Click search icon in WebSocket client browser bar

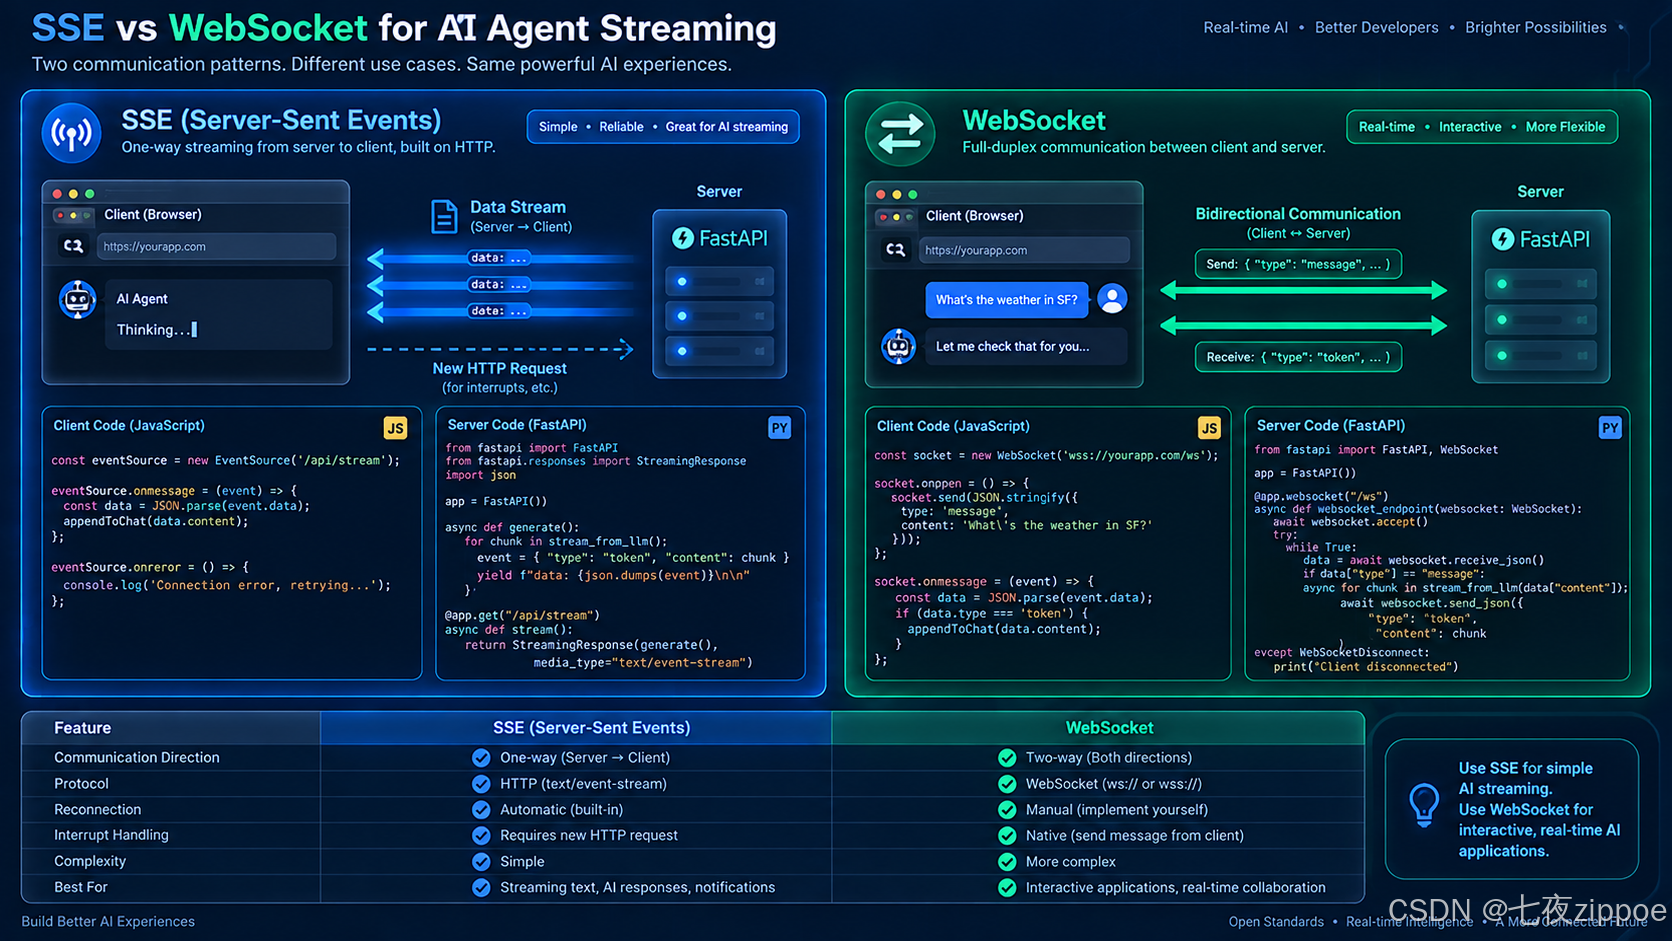[x=895, y=250]
